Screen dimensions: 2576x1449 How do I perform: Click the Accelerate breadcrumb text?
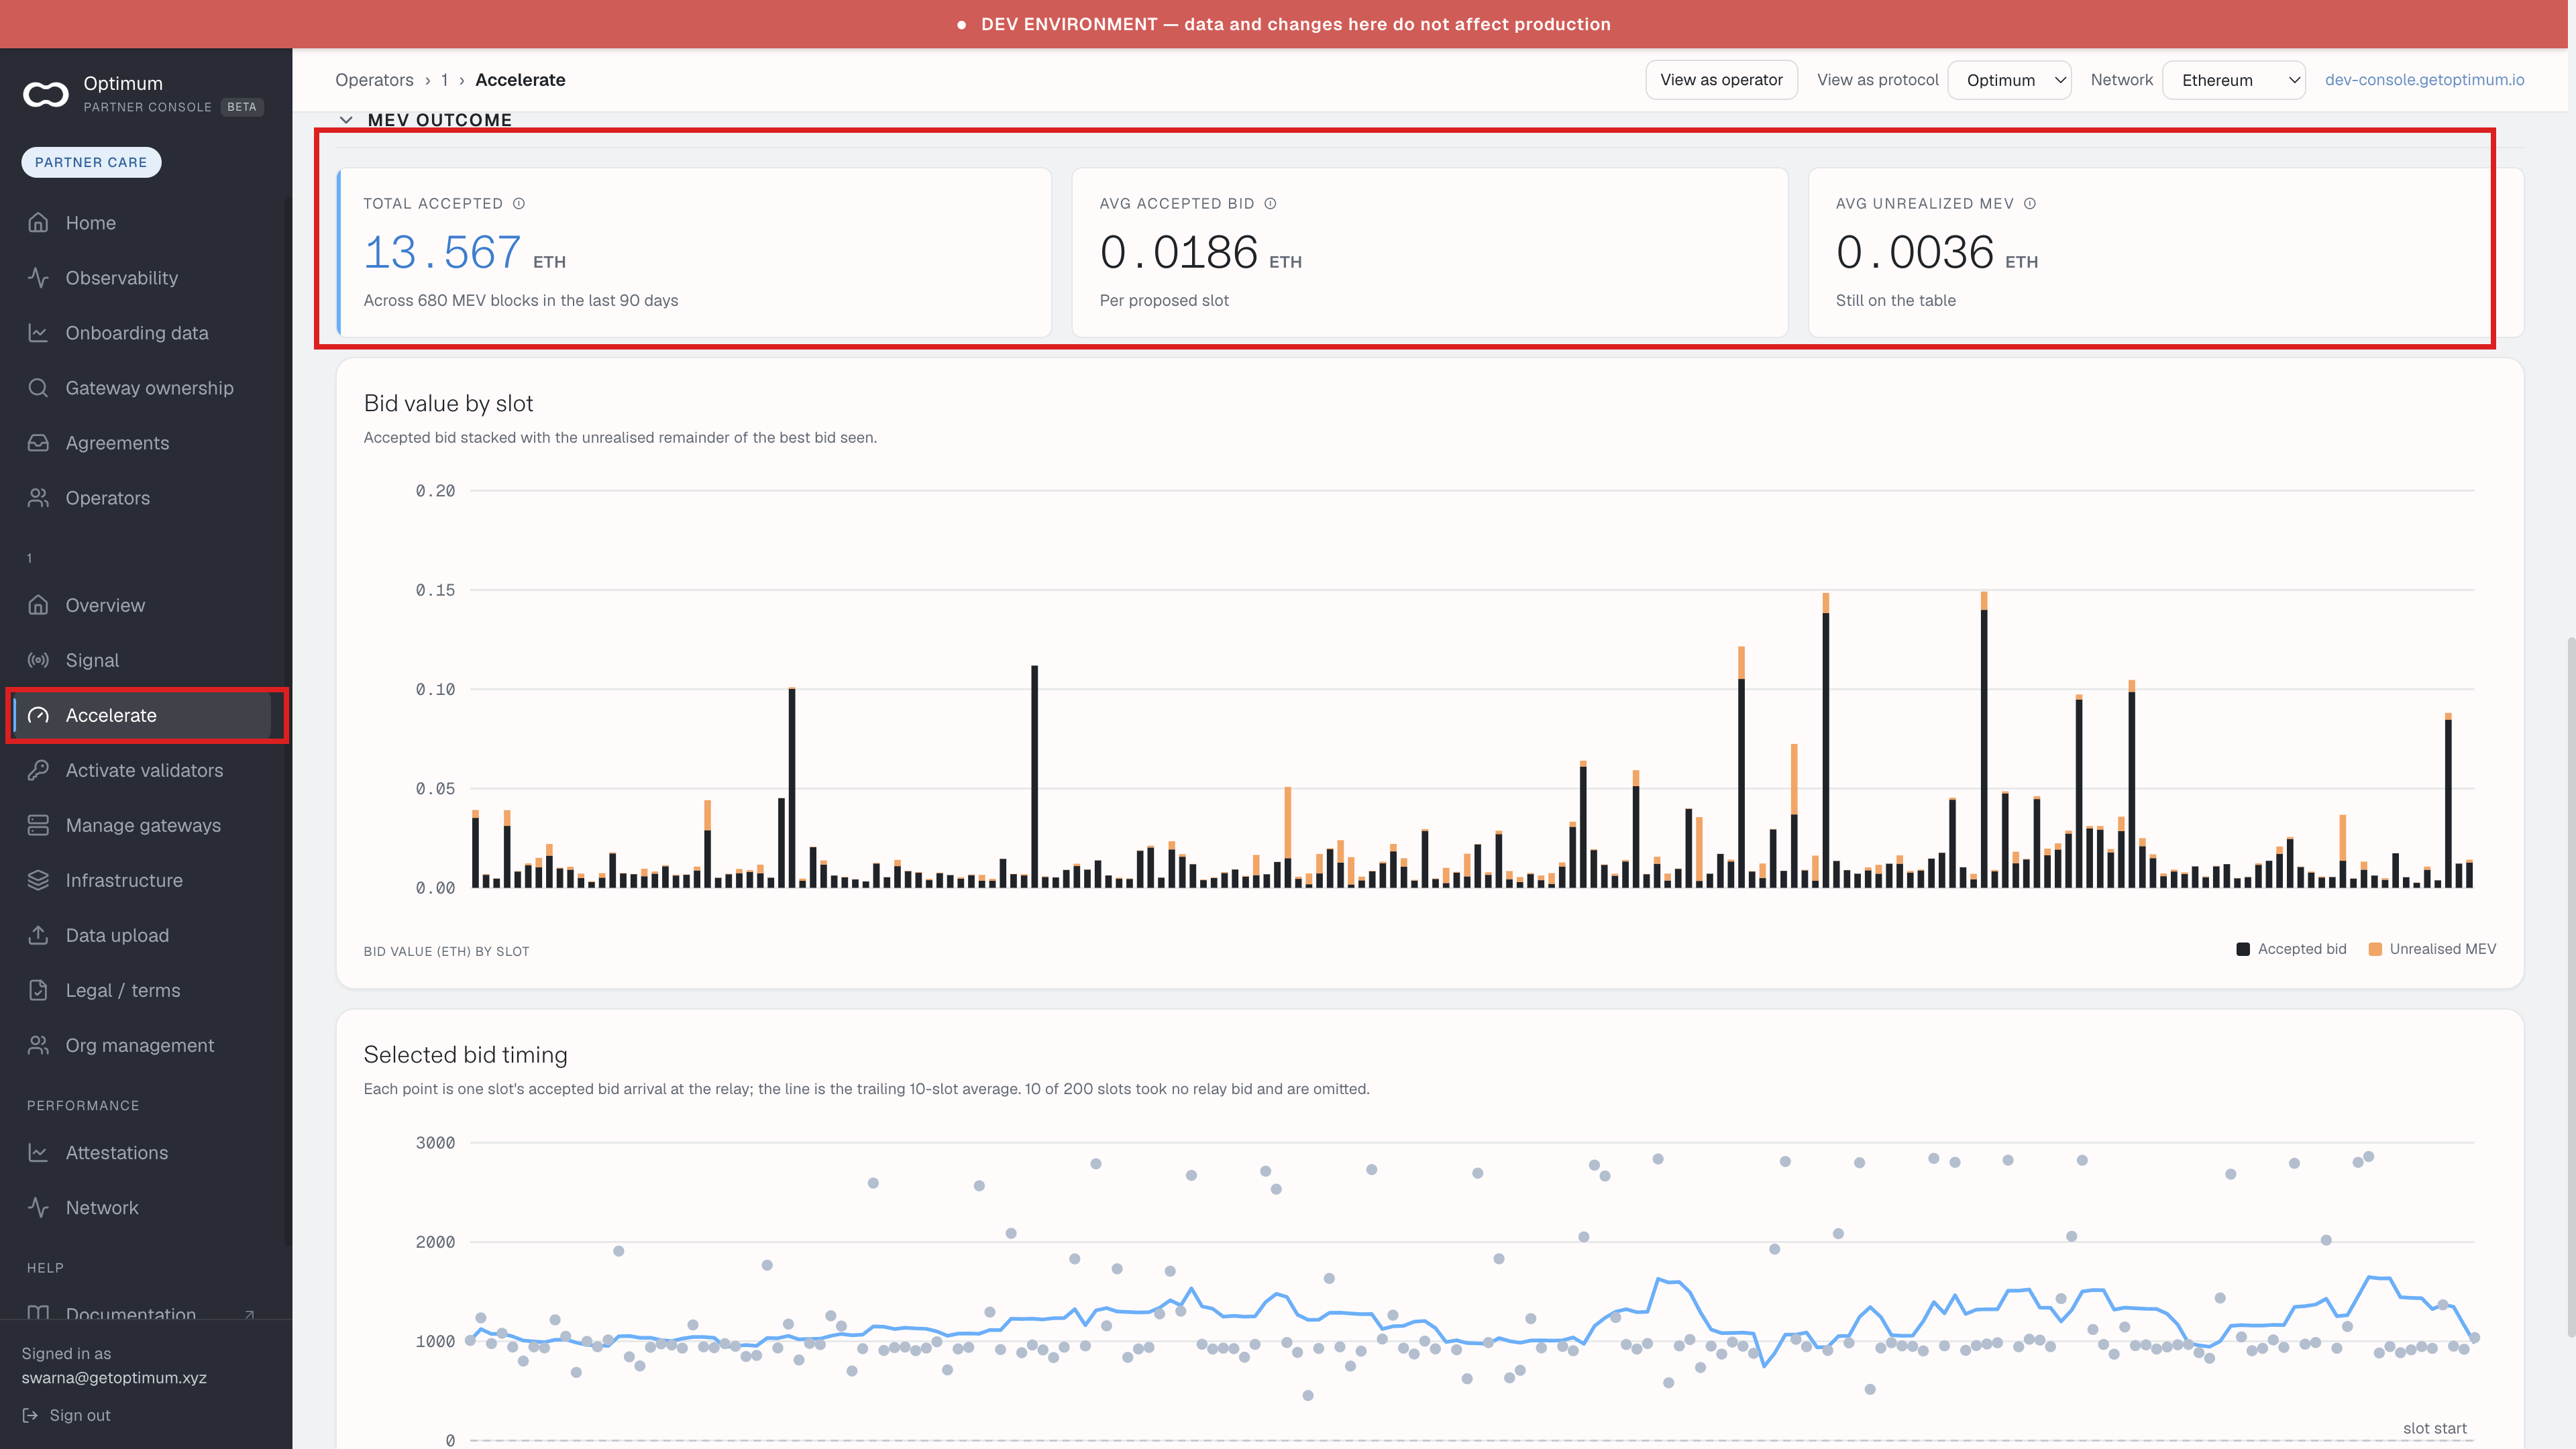pos(520,80)
